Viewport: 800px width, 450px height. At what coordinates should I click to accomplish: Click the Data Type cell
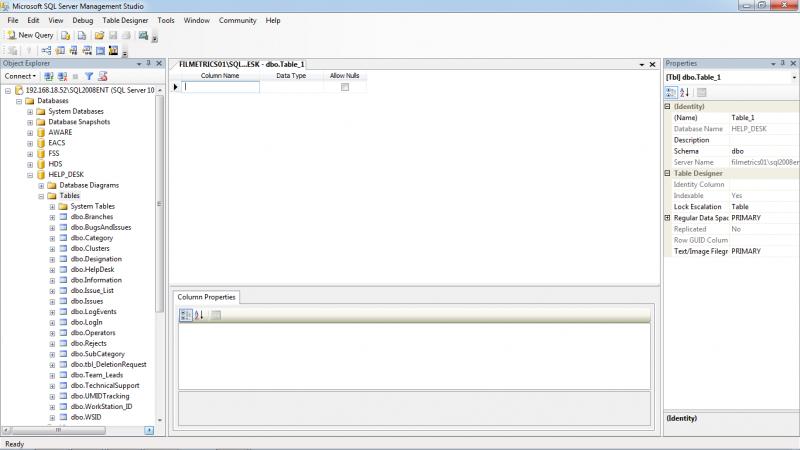point(291,87)
